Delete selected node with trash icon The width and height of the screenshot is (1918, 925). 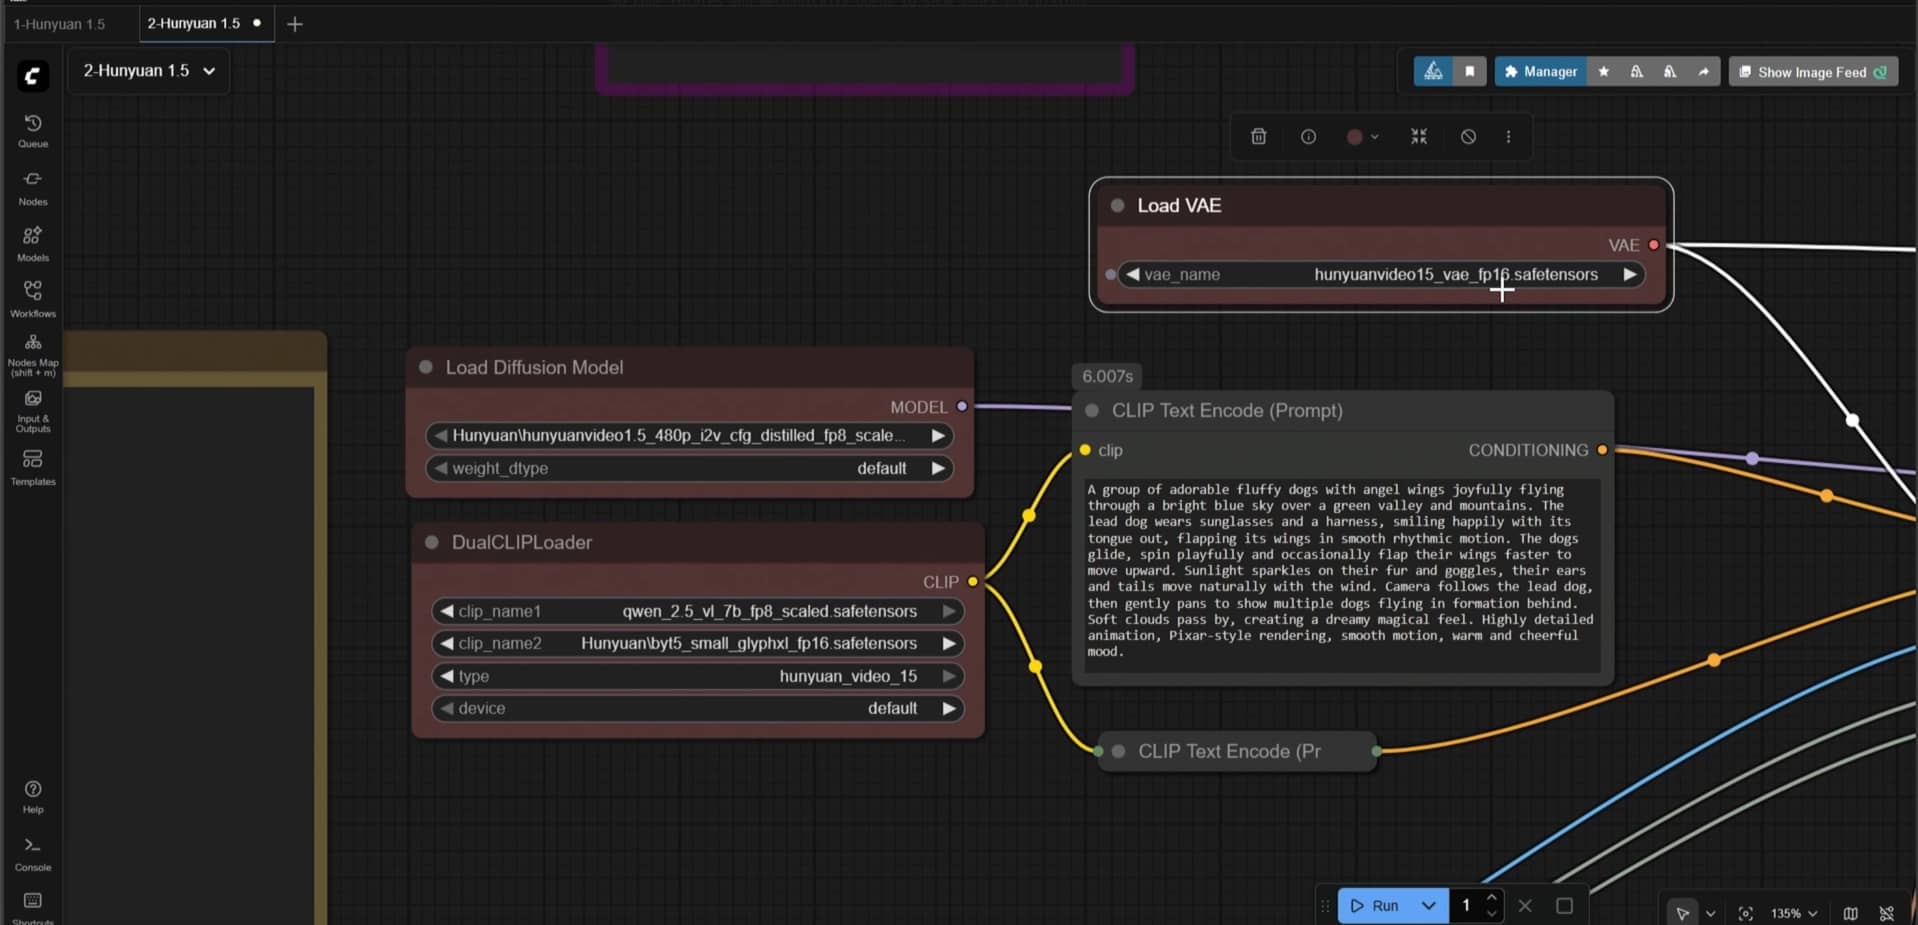click(1259, 137)
